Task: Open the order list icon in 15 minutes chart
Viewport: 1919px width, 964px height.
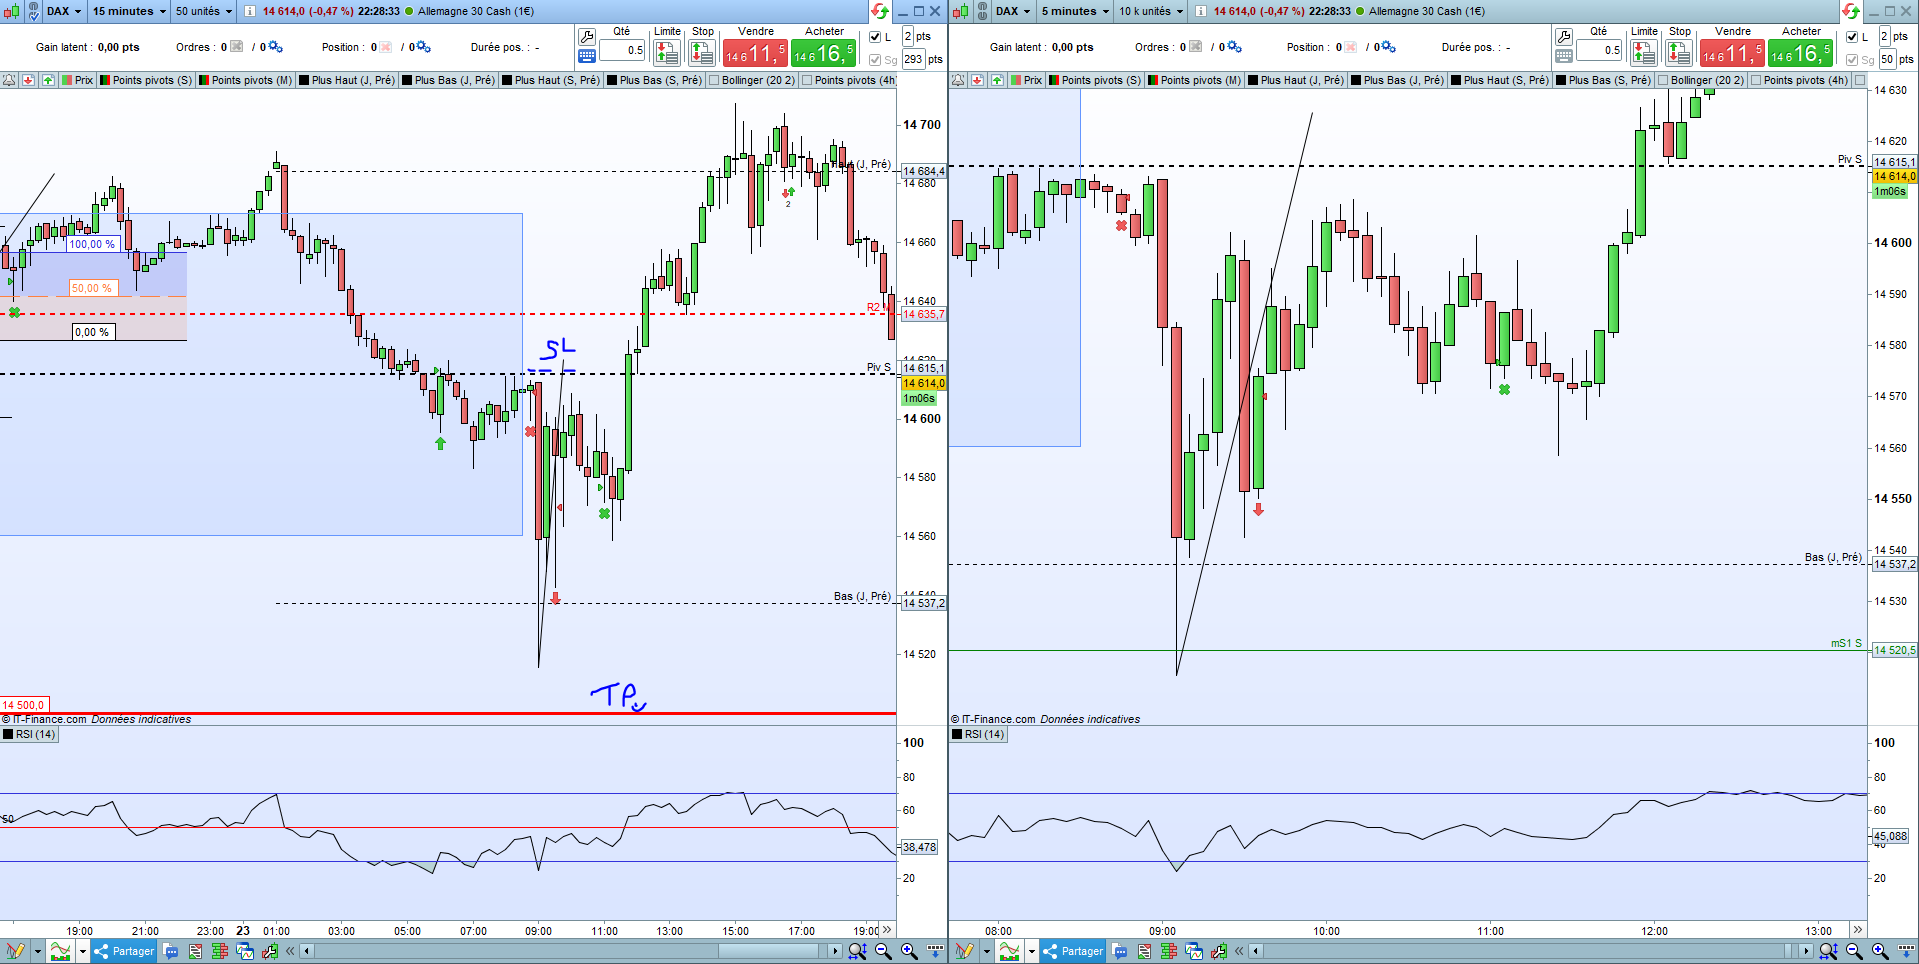Action: [195, 951]
